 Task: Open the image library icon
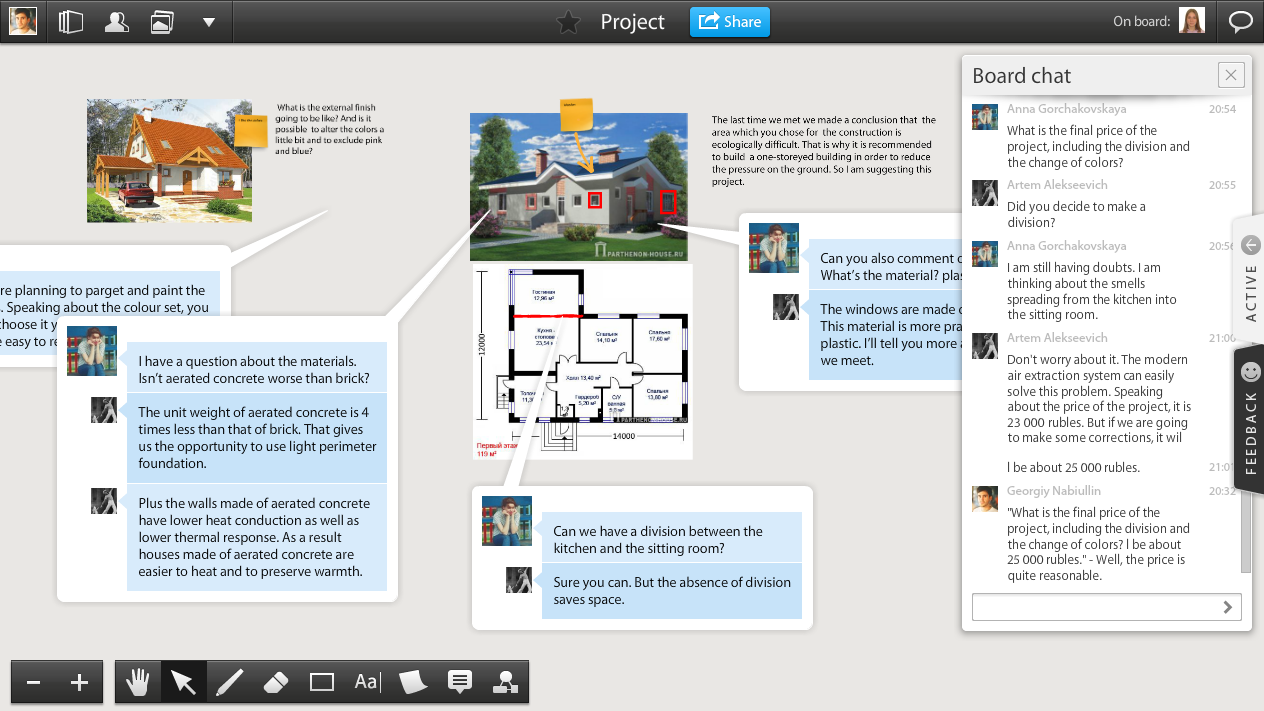(x=163, y=22)
